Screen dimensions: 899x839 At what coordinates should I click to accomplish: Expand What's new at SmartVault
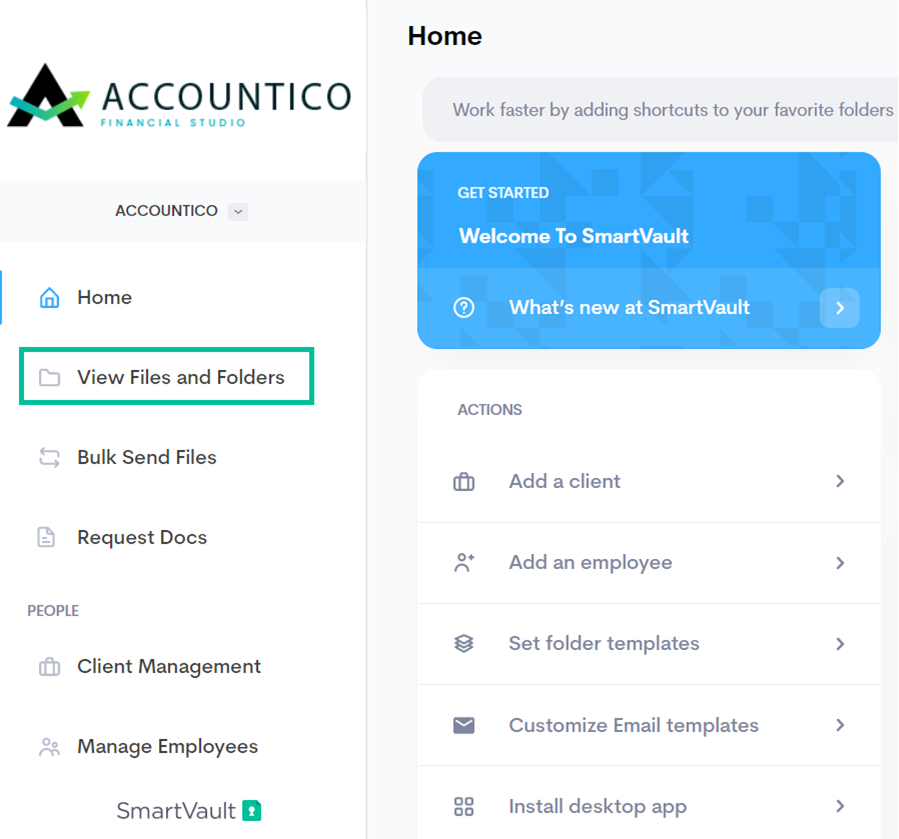click(x=839, y=308)
